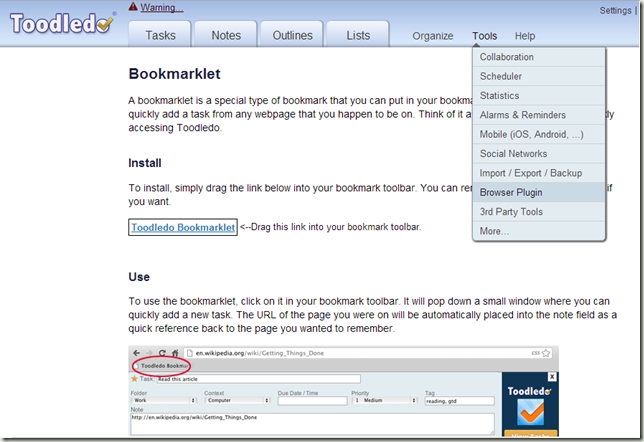Viewport: 644px width, 442px height.
Task: Select Social Networks menu entry
Action: (x=539, y=154)
